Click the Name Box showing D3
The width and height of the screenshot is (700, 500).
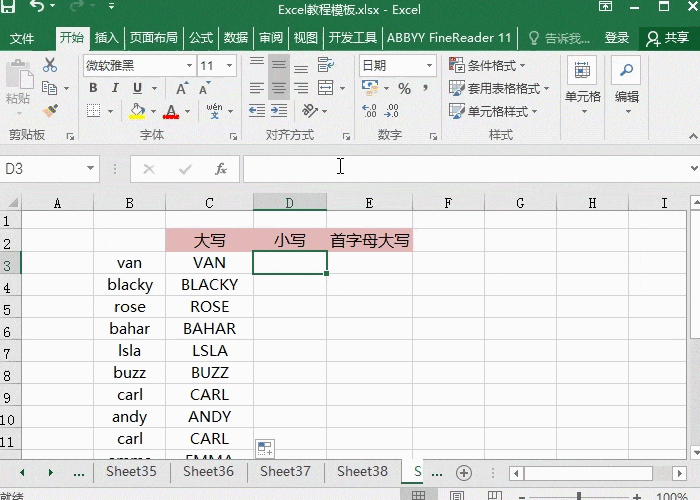(x=42, y=169)
